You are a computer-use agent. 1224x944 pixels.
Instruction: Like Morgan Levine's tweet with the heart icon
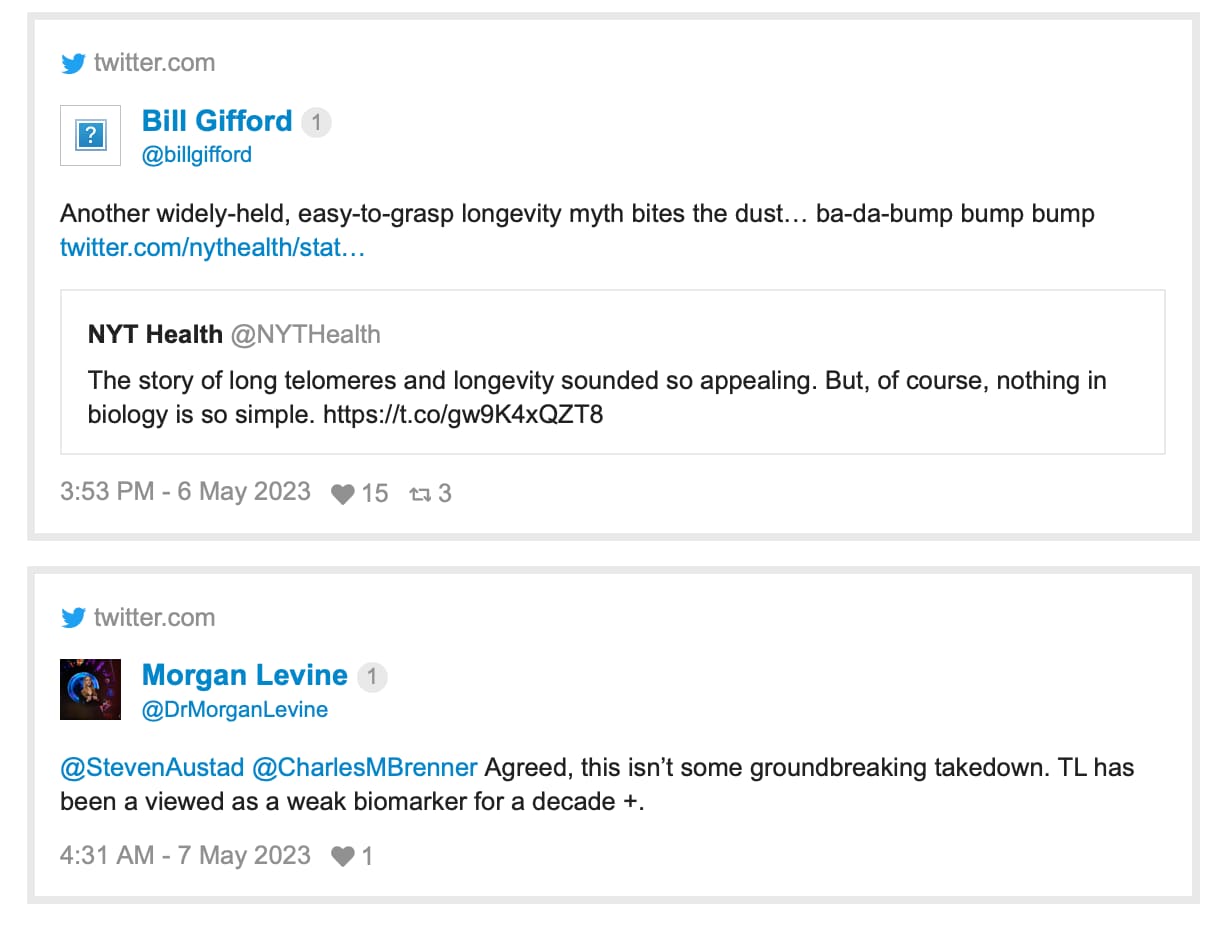(x=343, y=857)
